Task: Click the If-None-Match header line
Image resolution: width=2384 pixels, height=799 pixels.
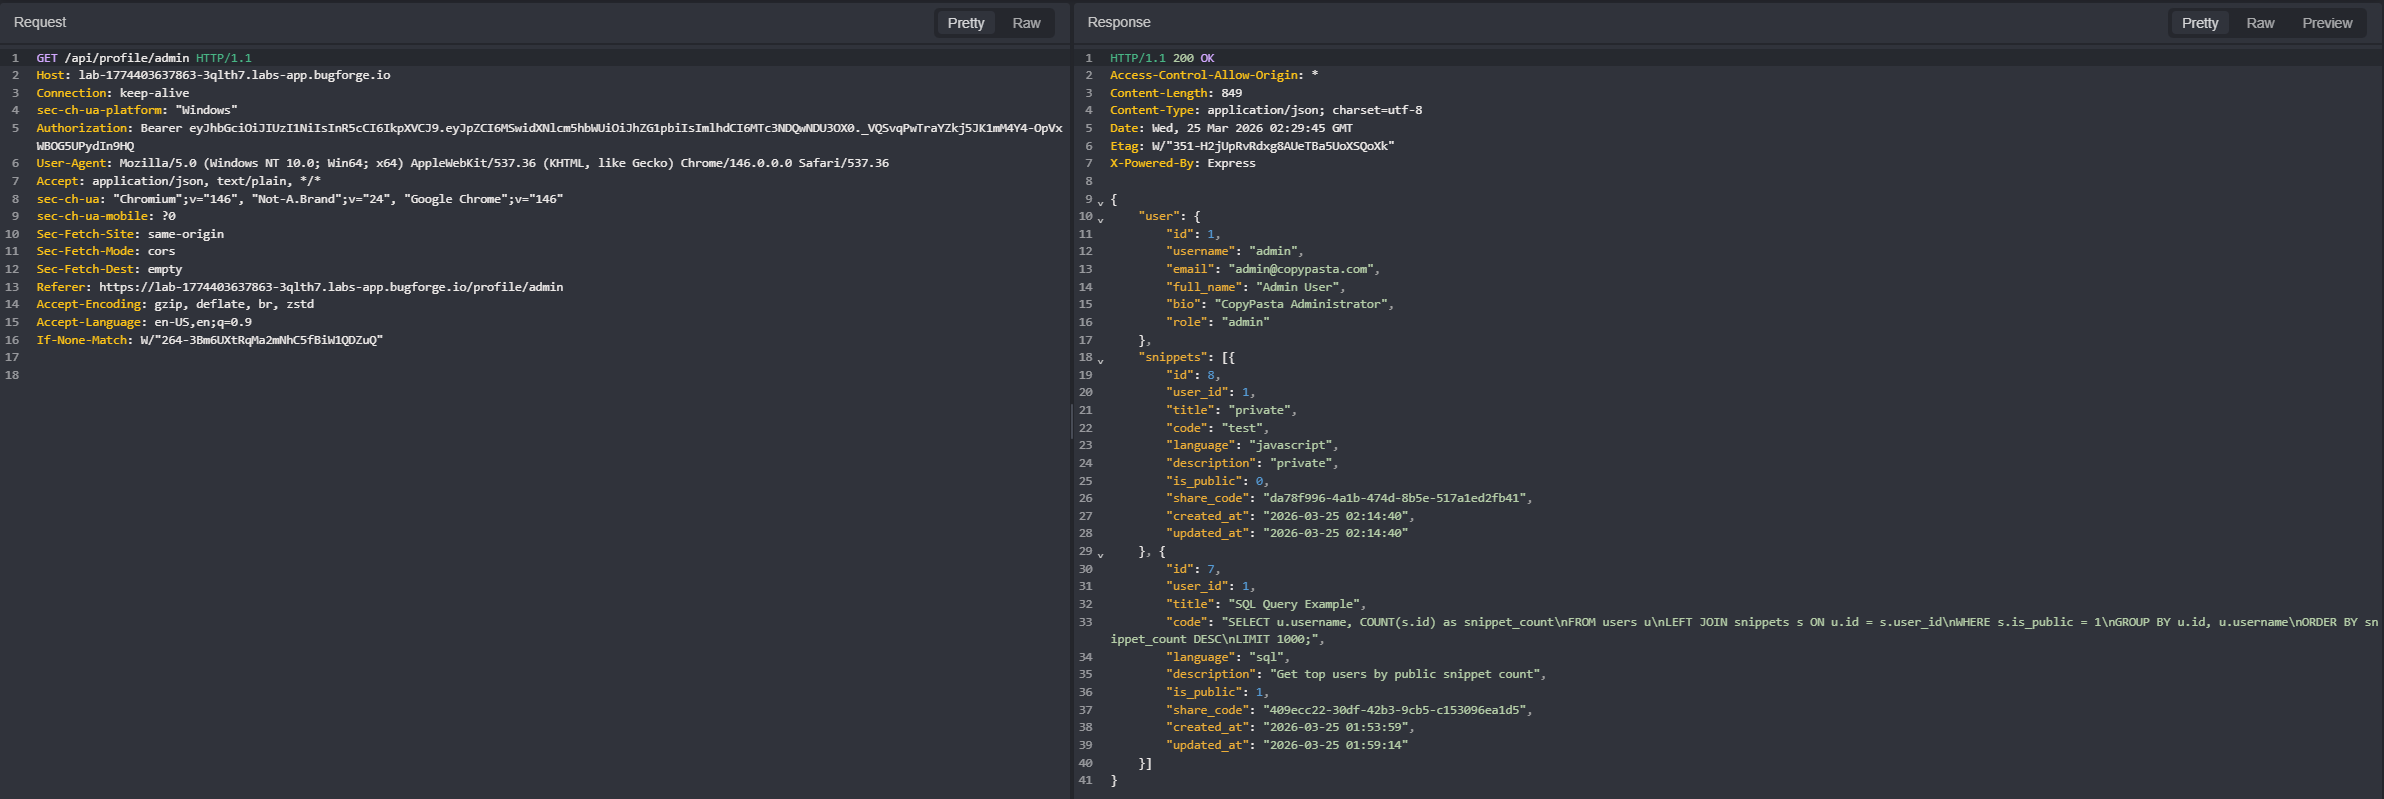Action: point(210,340)
